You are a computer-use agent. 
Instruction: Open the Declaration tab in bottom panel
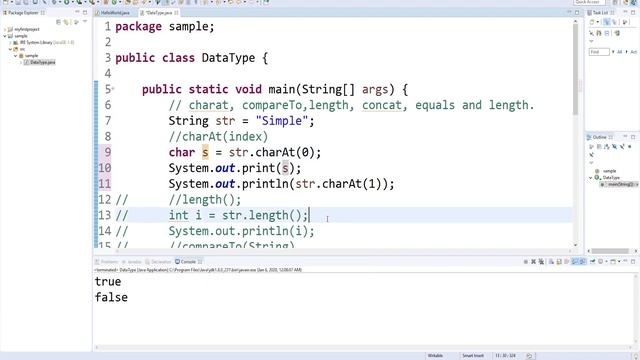coord(158,262)
